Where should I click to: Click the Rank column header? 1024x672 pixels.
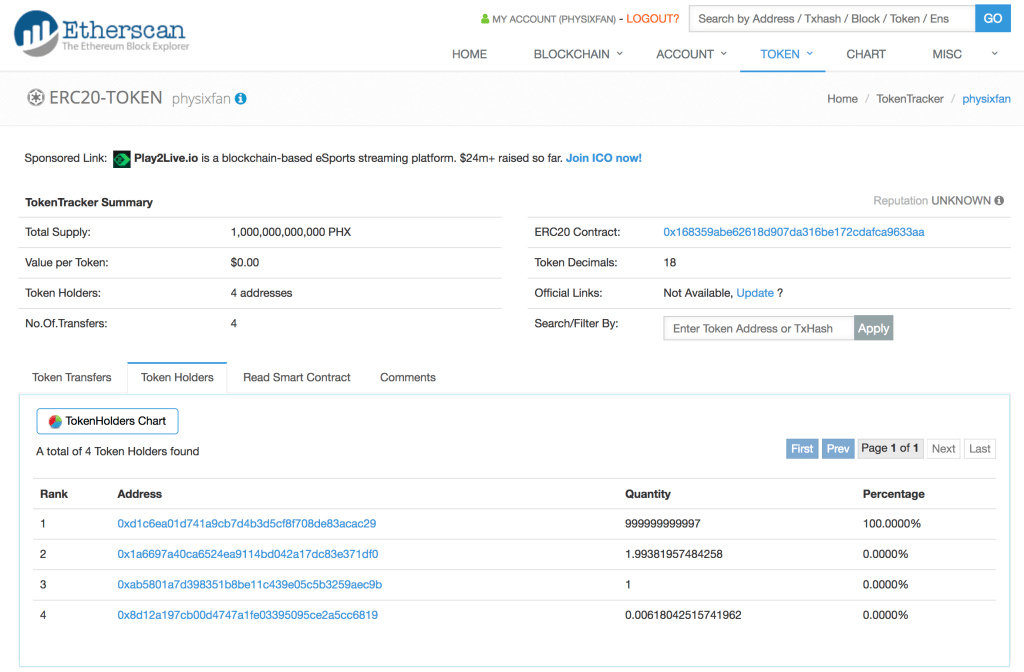click(x=54, y=494)
